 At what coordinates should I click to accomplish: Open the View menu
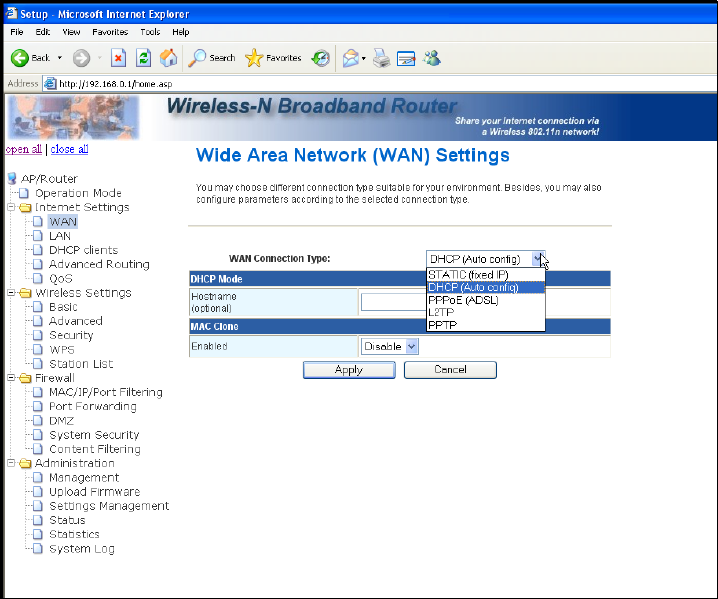coord(71,32)
